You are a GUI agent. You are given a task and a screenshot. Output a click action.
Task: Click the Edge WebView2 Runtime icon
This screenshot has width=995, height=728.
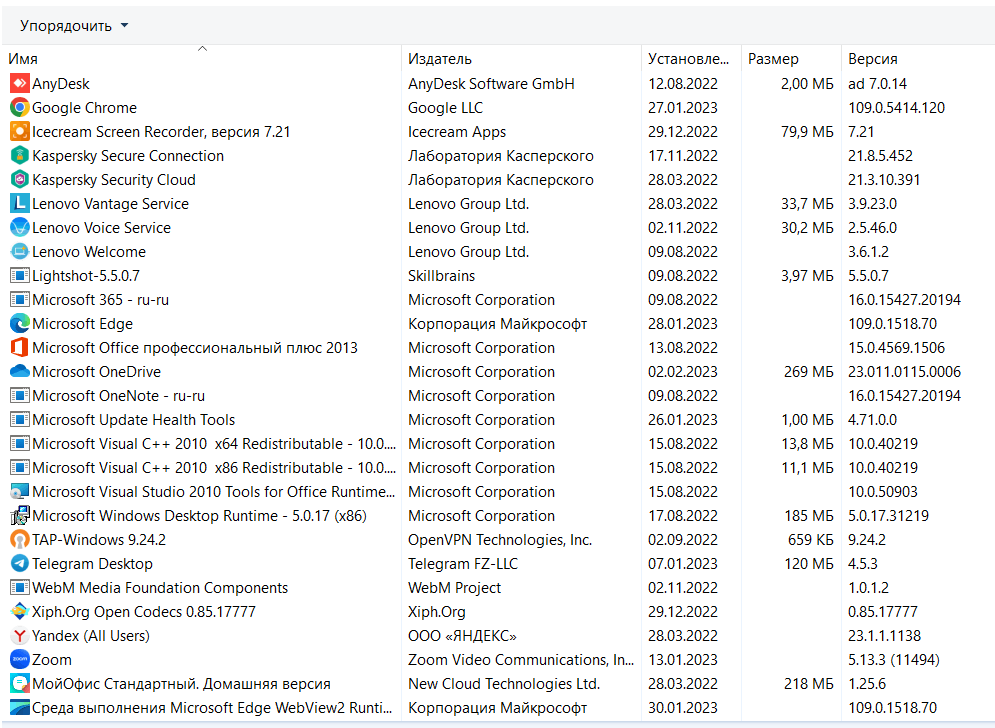coord(20,708)
